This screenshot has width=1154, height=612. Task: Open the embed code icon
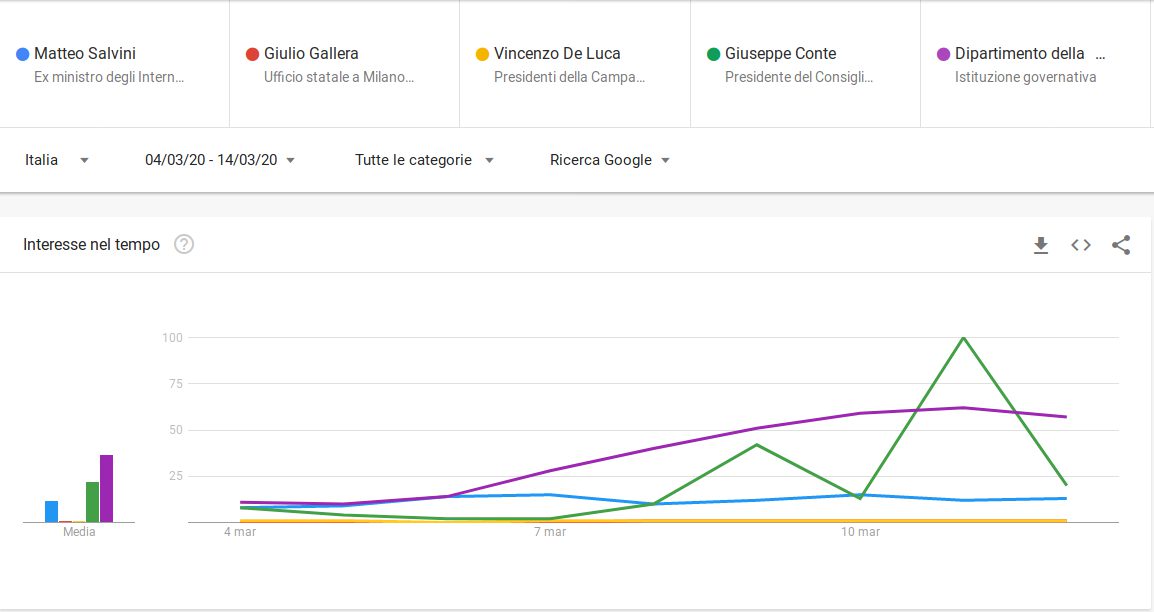[x=1081, y=245]
